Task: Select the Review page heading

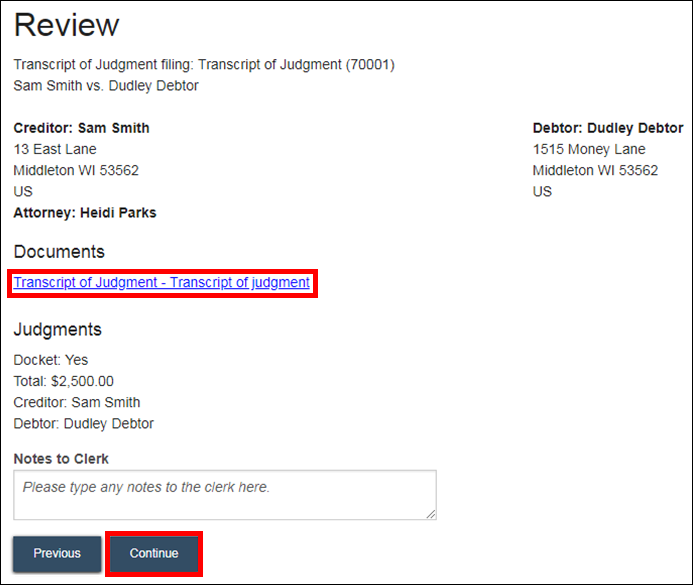Action: 66,25
